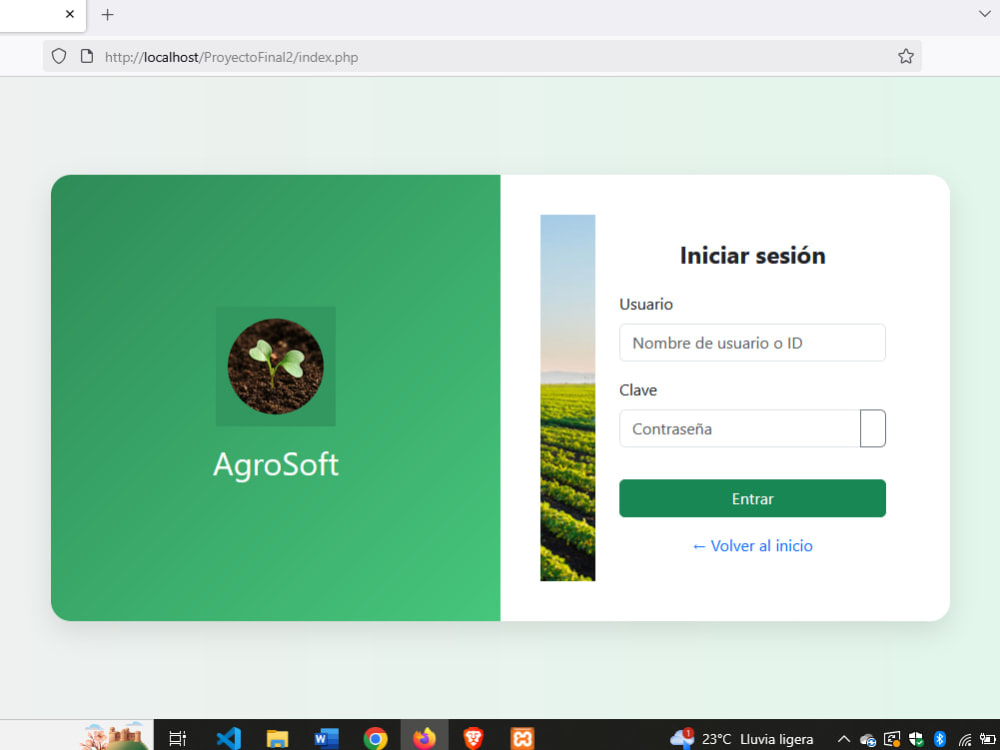Follow the Volver al inicio link
The width and height of the screenshot is (1000, 750).
pos(753,546)
